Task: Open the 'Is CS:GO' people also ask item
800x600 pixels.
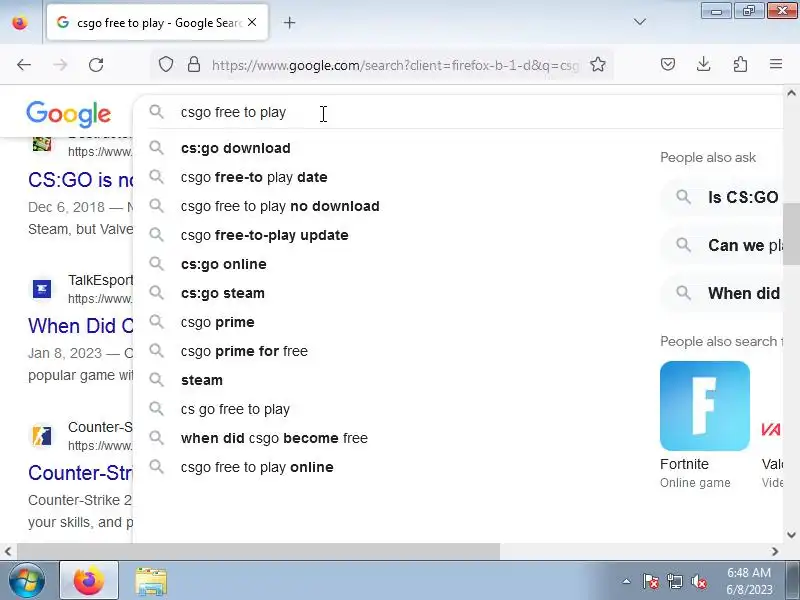Action: pos(721,197)
